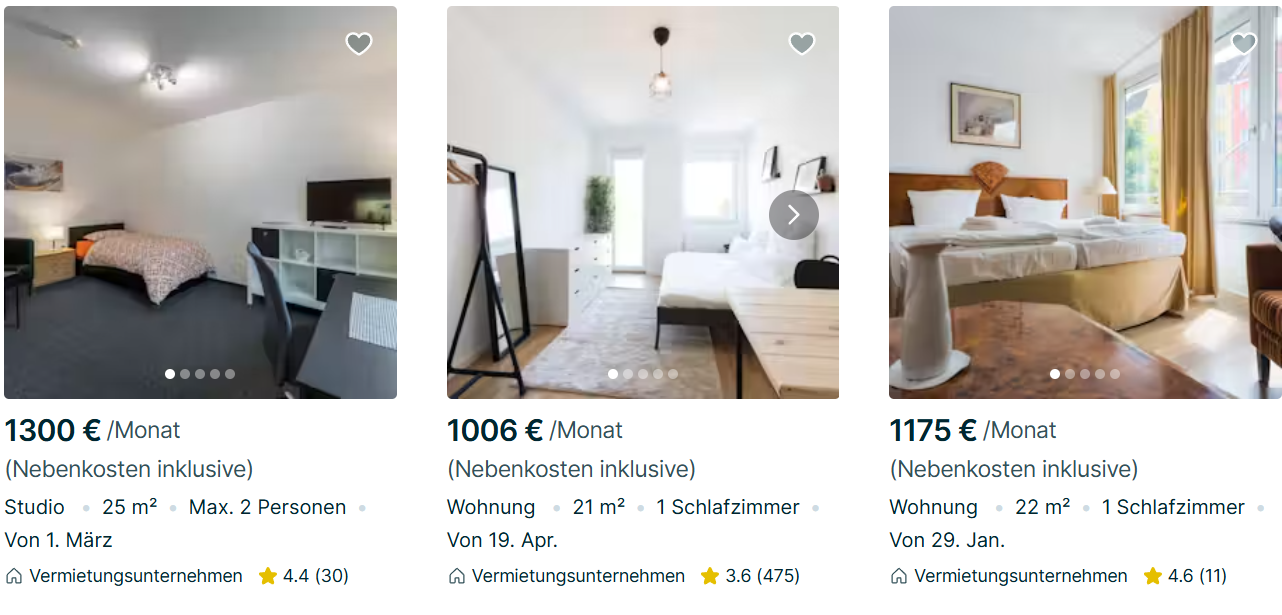Show next photo of 1006 € apartment
1282x615 pixels.
pyautogui.click(x=793, y=215)
